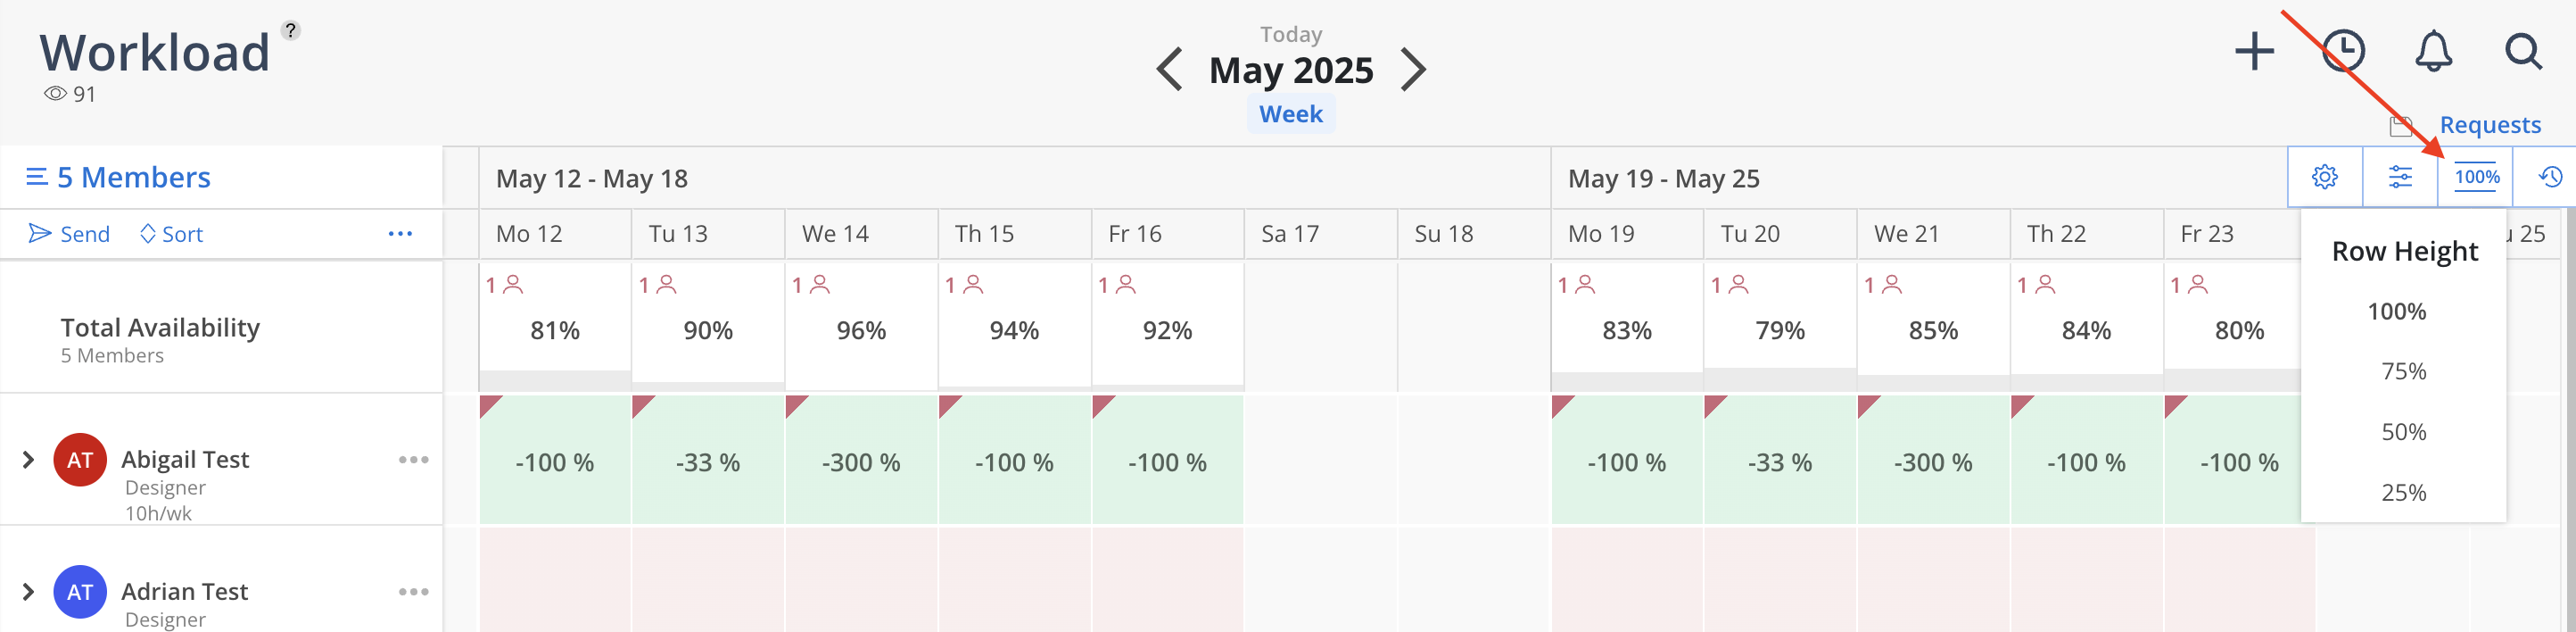Image resolution: width=2576 pixels, height=632 pixels.
Task: Expand Abigail Test row
Action: (x=28, y=459)
